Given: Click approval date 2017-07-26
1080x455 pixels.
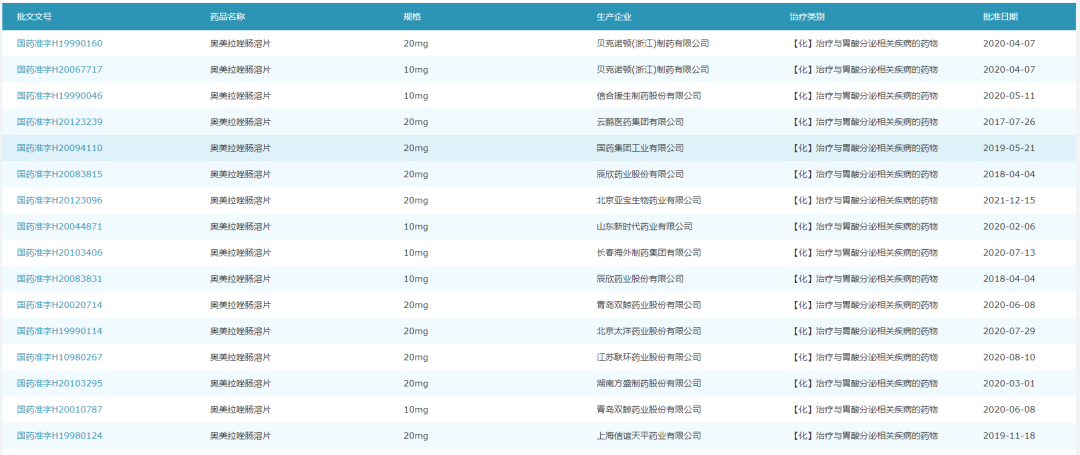Looking at the screenshot, I should tap(1009, 122).
